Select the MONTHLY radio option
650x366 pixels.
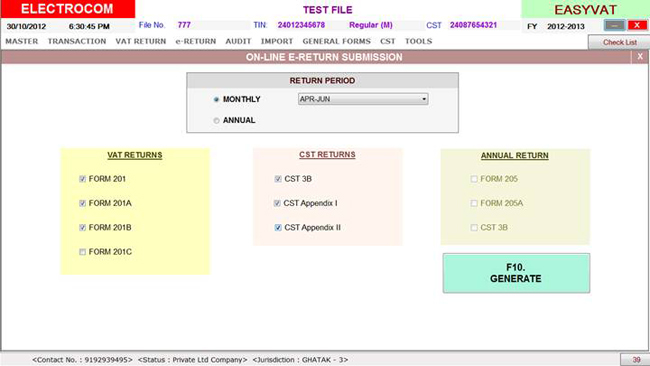pos(216,99)
